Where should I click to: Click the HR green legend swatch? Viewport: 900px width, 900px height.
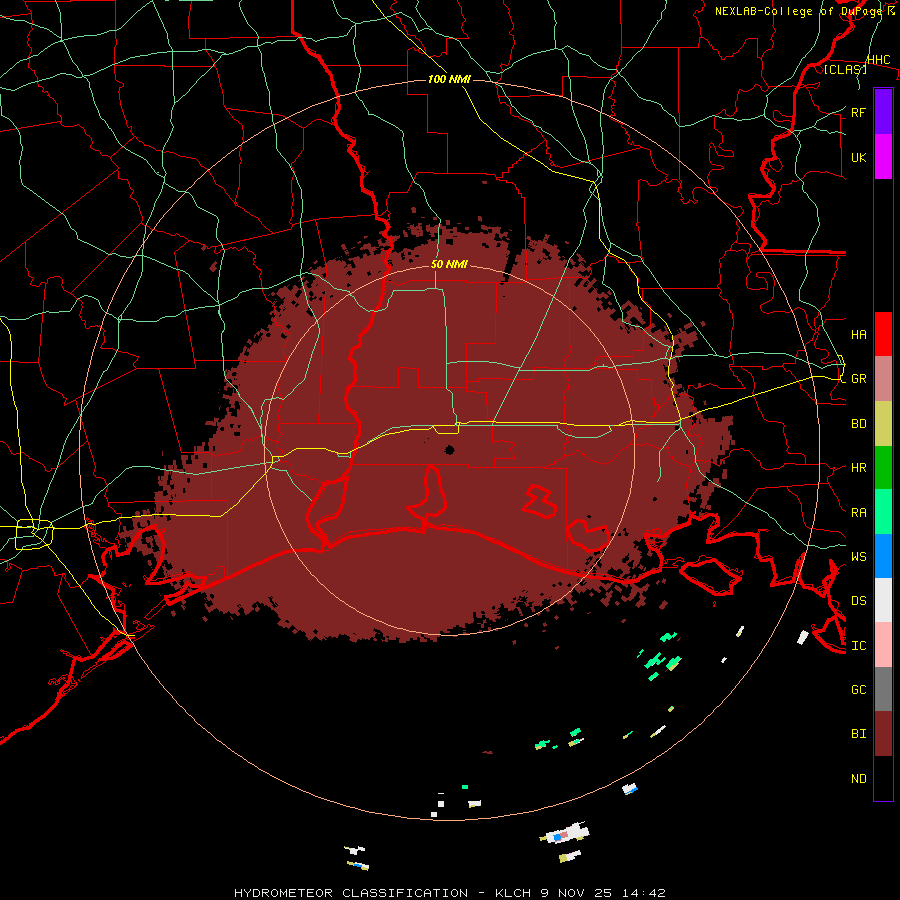click(883, 468)
